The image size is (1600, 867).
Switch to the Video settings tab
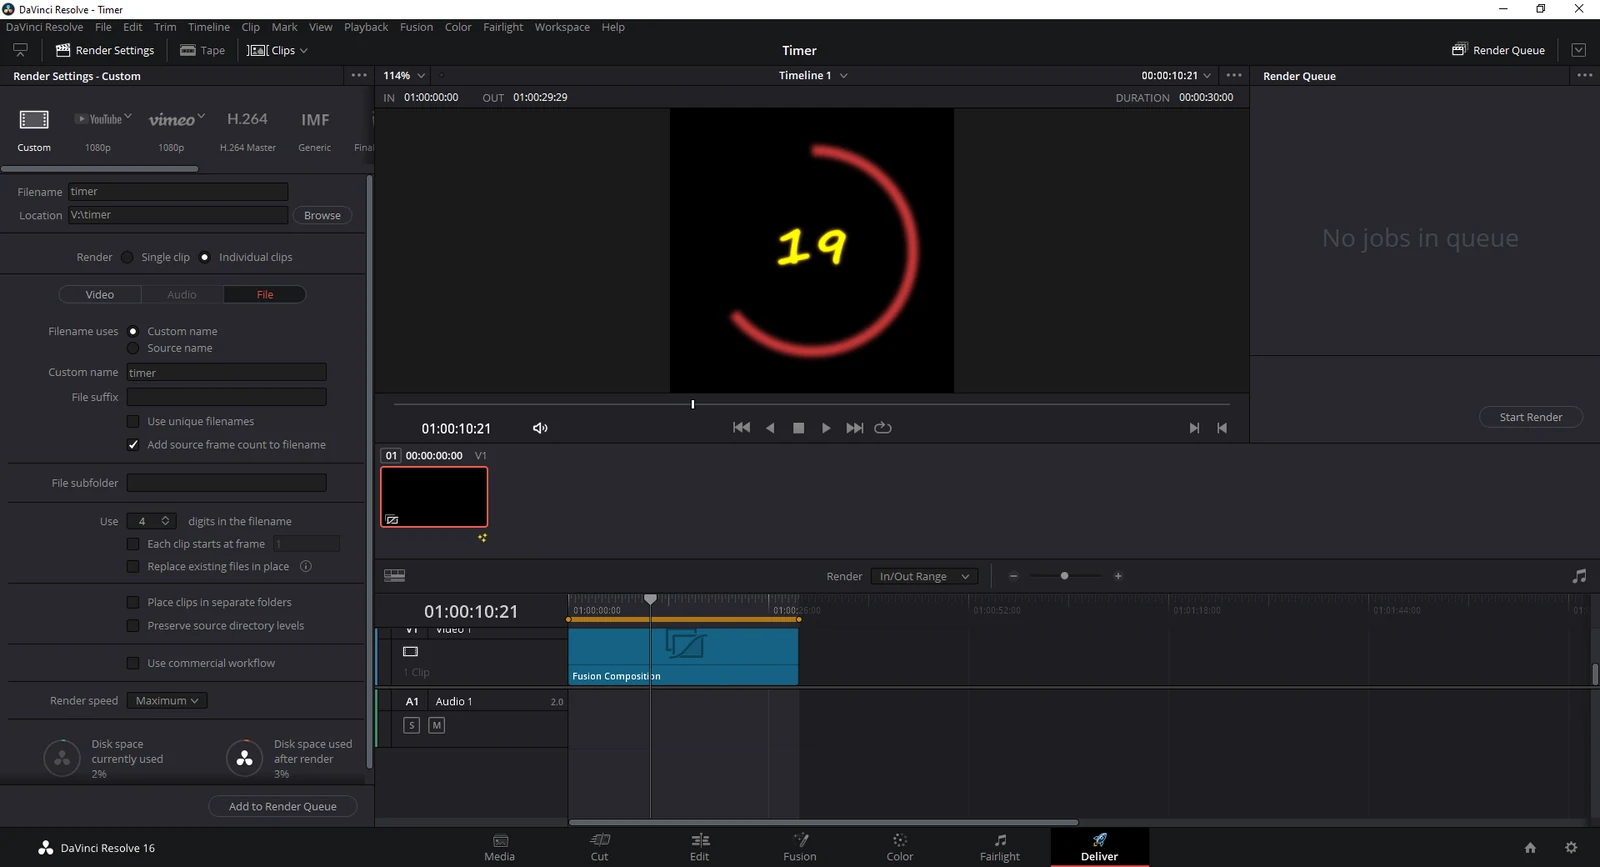[100, 294]
